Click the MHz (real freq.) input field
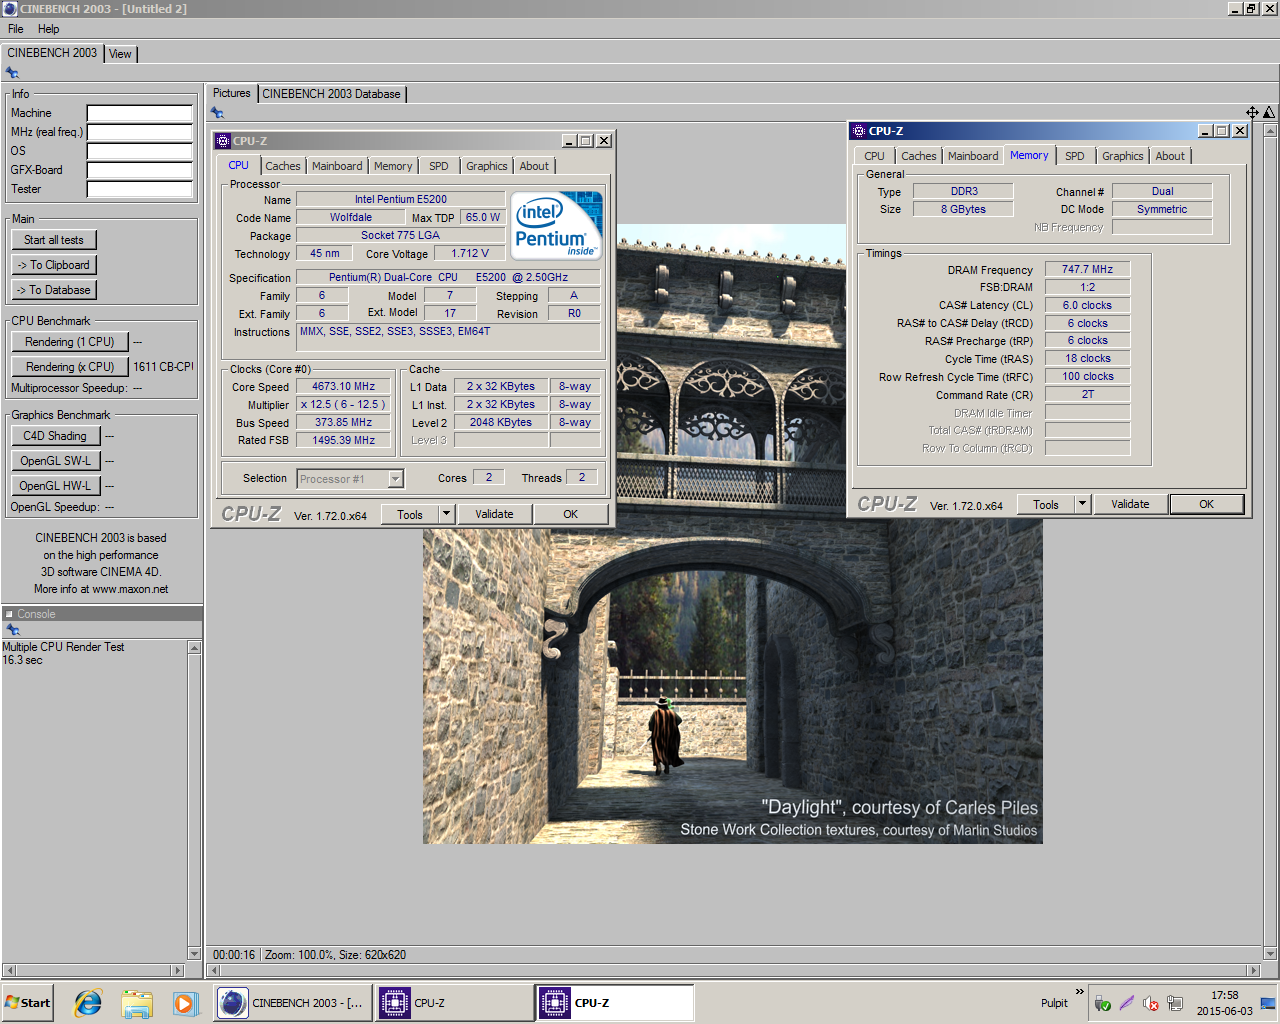This screenshot has height=1024, width=1280. [x=140, y=132]
